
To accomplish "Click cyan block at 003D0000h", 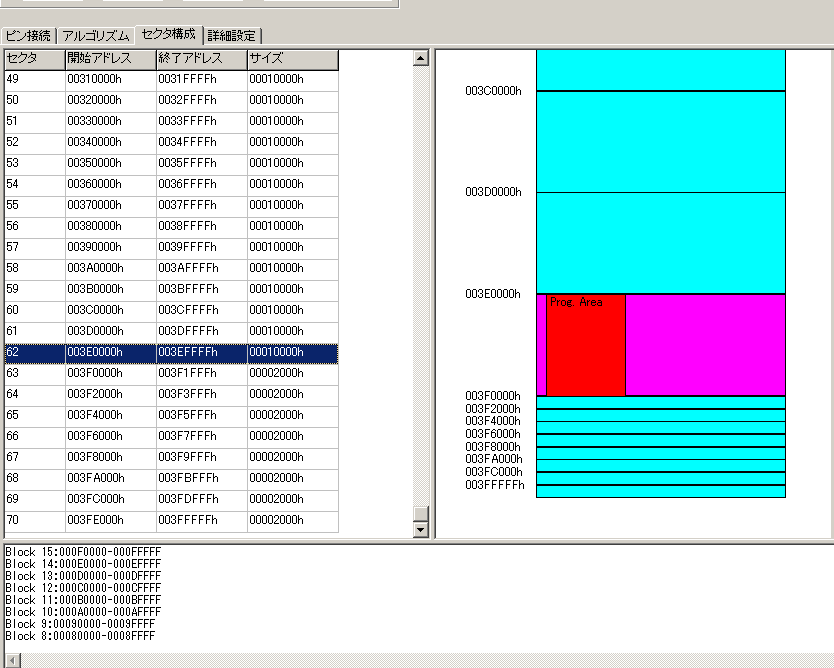I will point(660,242).
